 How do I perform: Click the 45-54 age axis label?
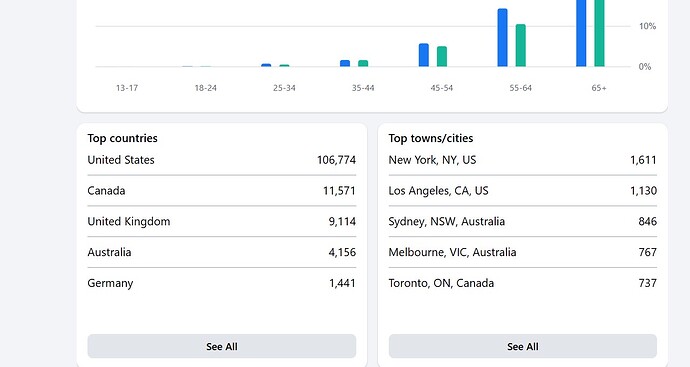[x=442, y=88]
